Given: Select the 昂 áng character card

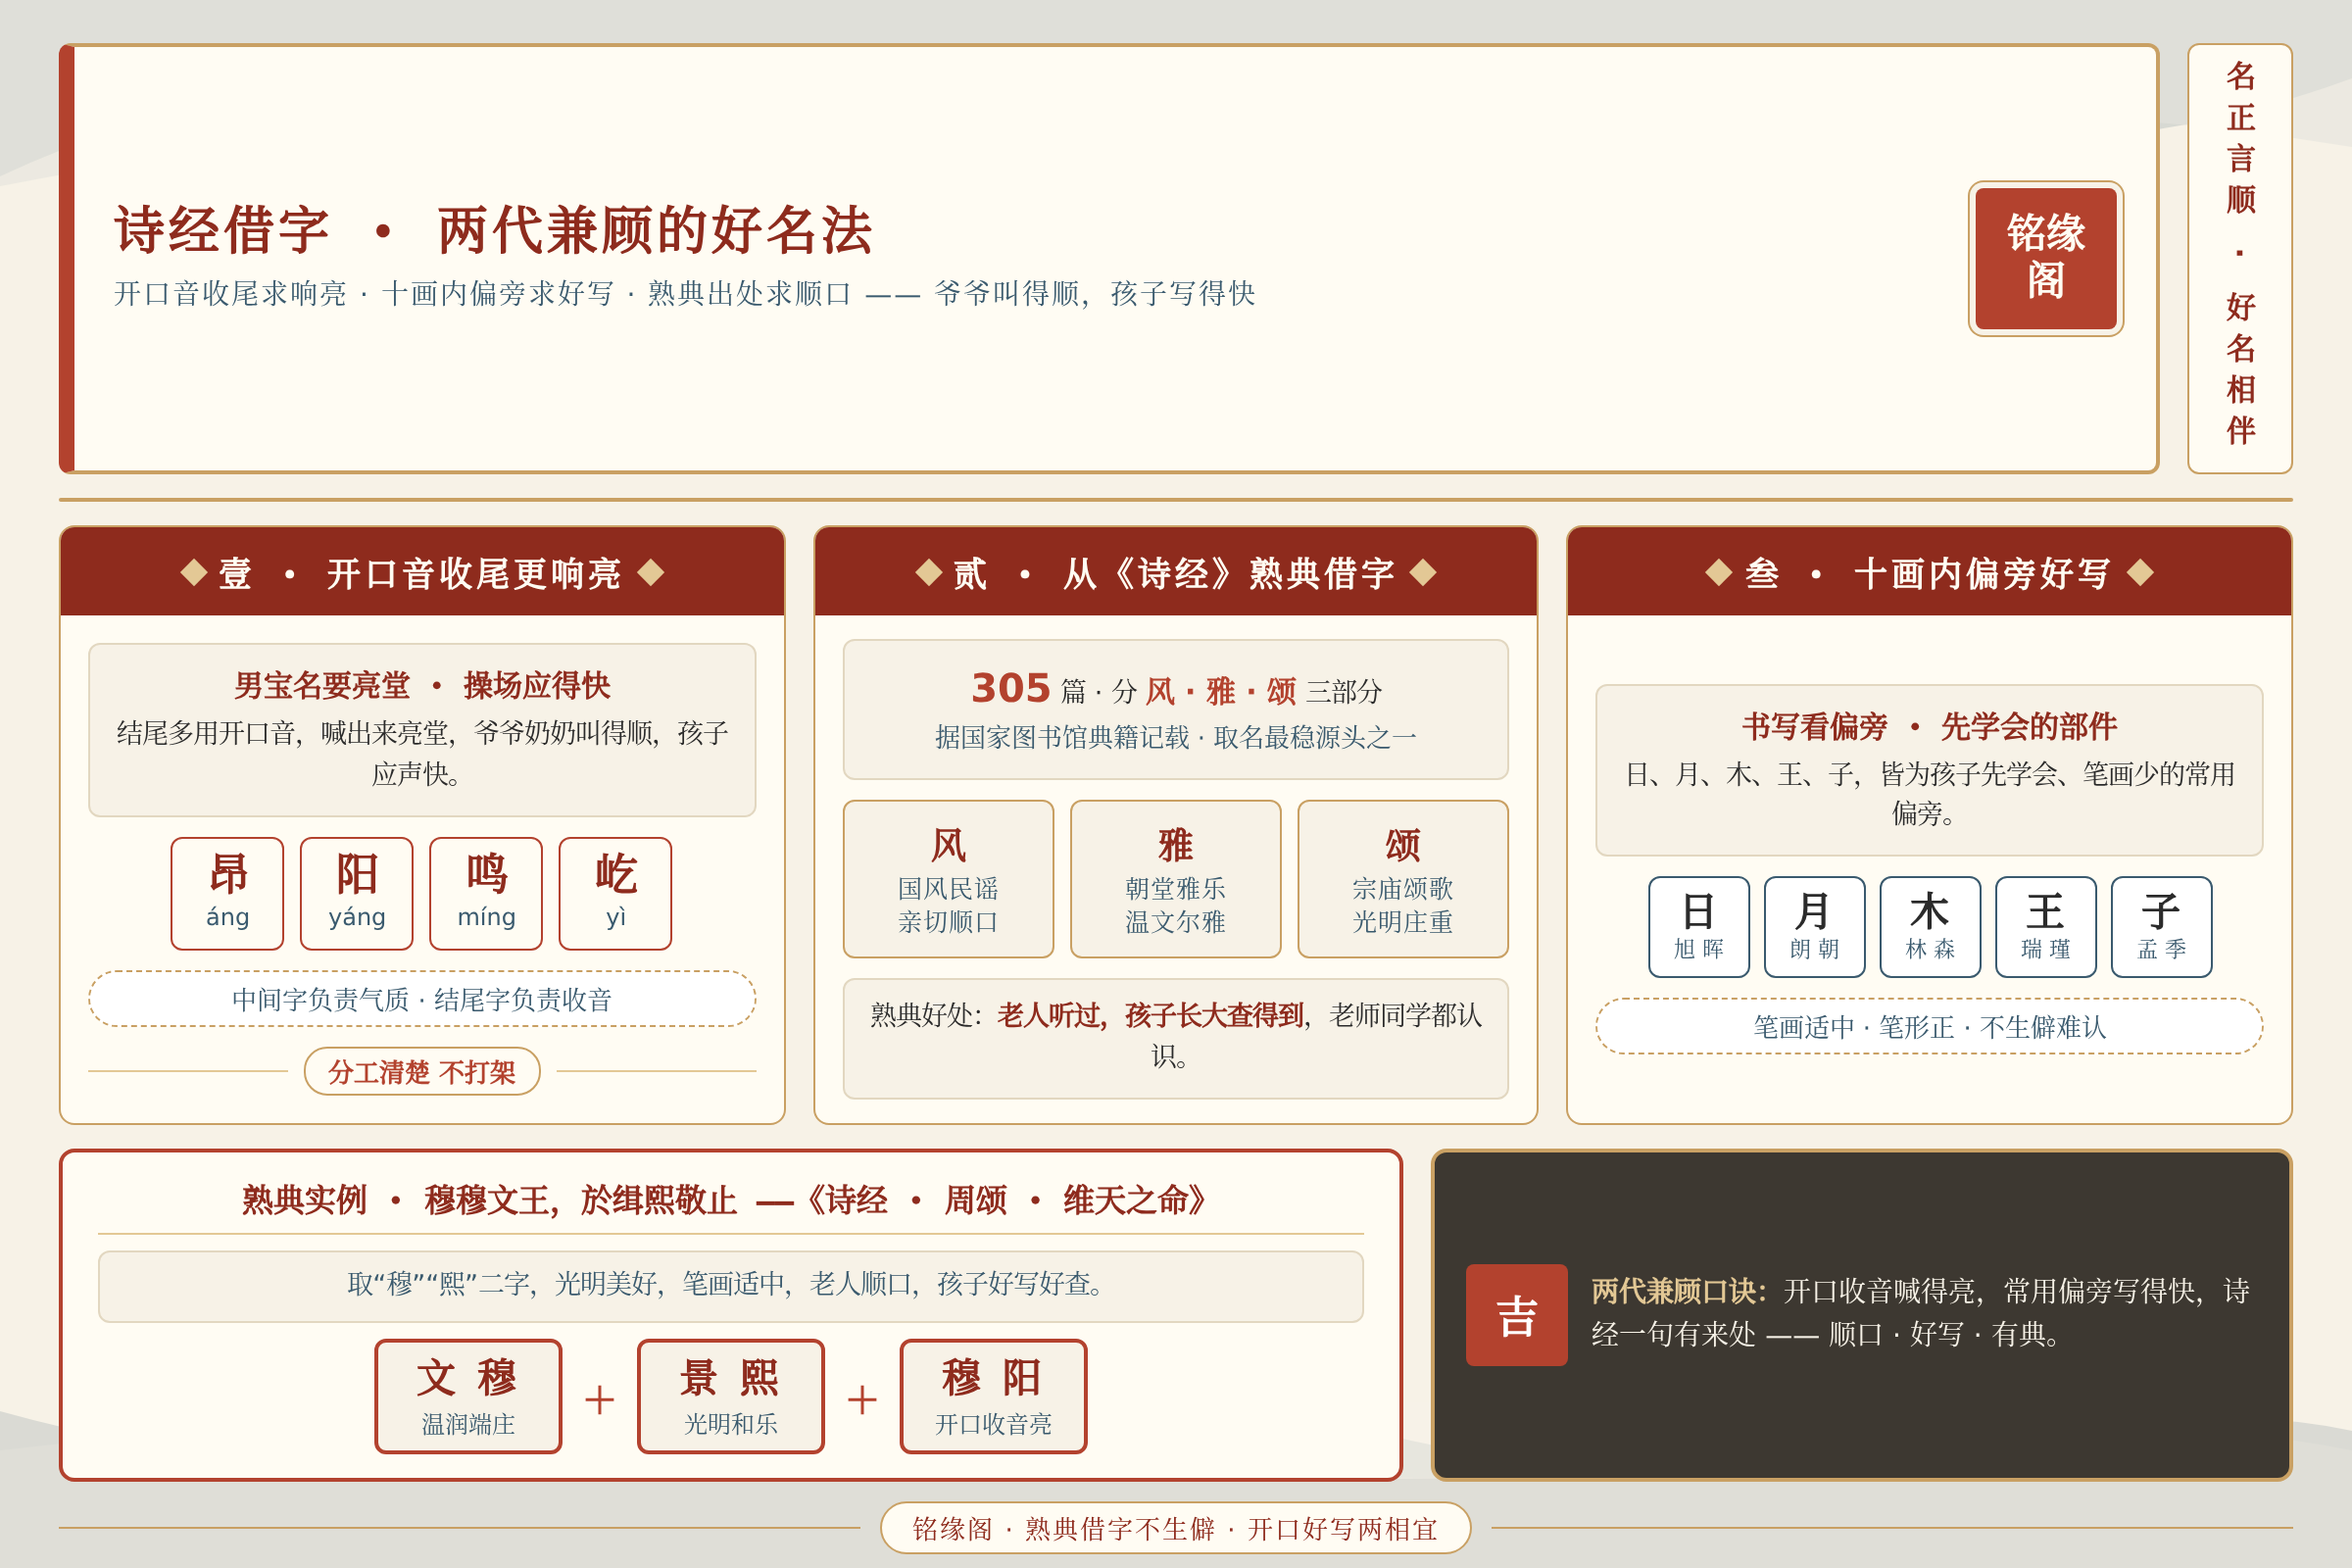Looking at the screenshot, I should coord(227,893).
